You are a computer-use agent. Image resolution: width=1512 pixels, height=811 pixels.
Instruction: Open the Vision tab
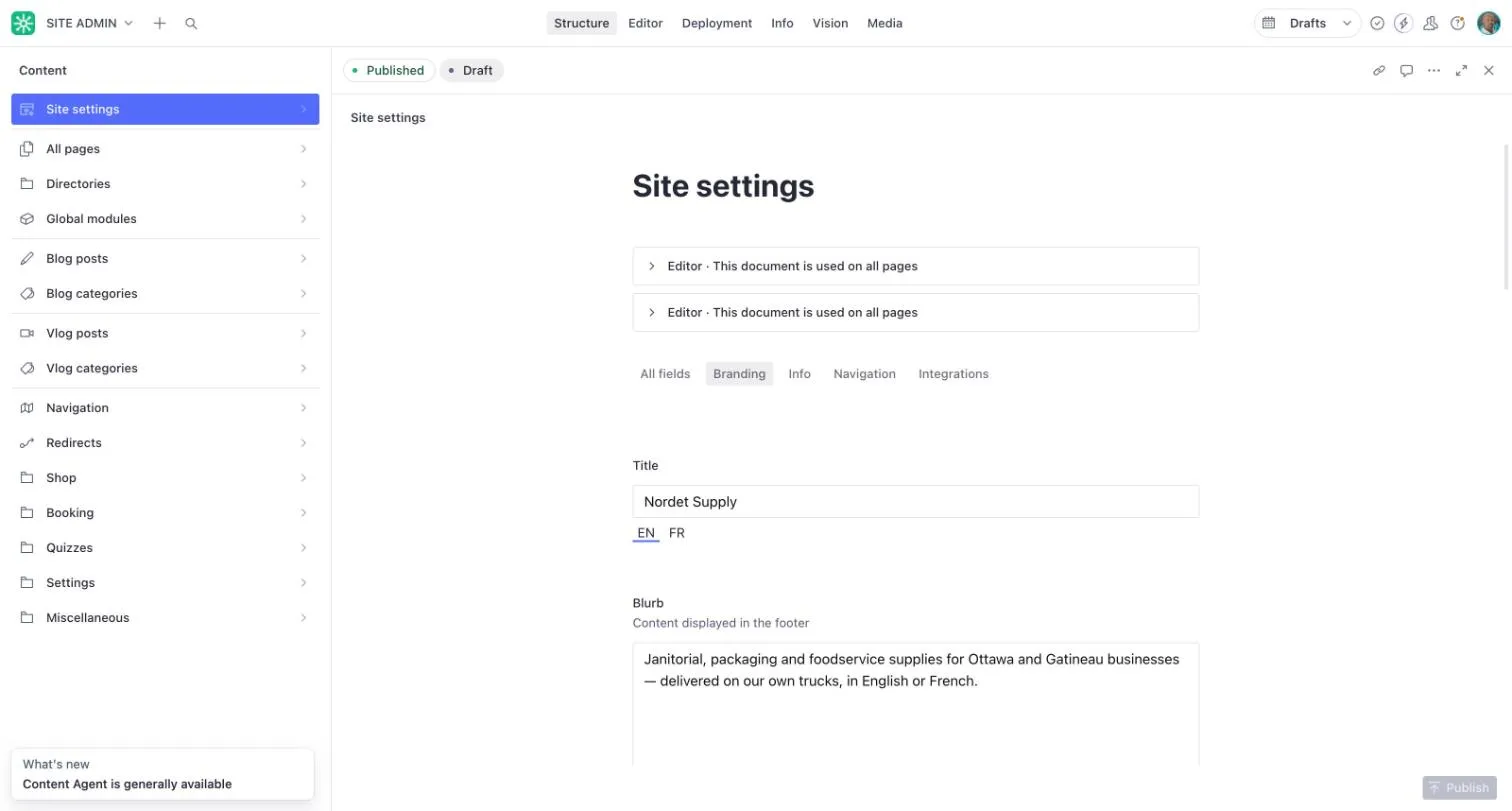coord(830,23)
